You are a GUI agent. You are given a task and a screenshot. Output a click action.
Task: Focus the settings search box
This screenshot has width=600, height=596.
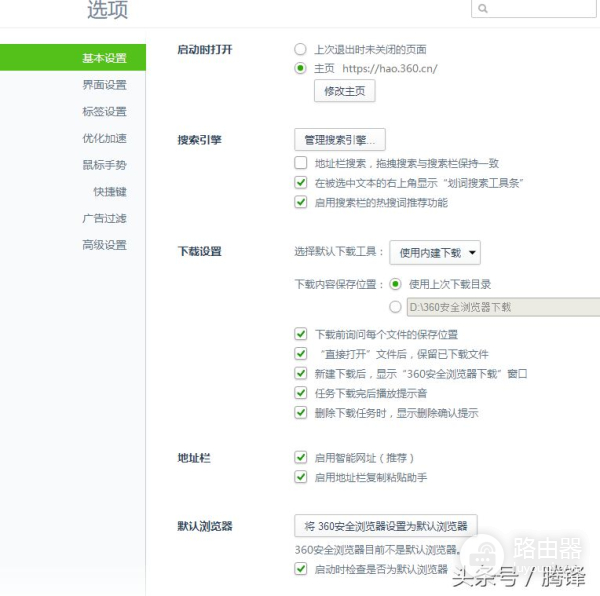[x=533, y=8]
